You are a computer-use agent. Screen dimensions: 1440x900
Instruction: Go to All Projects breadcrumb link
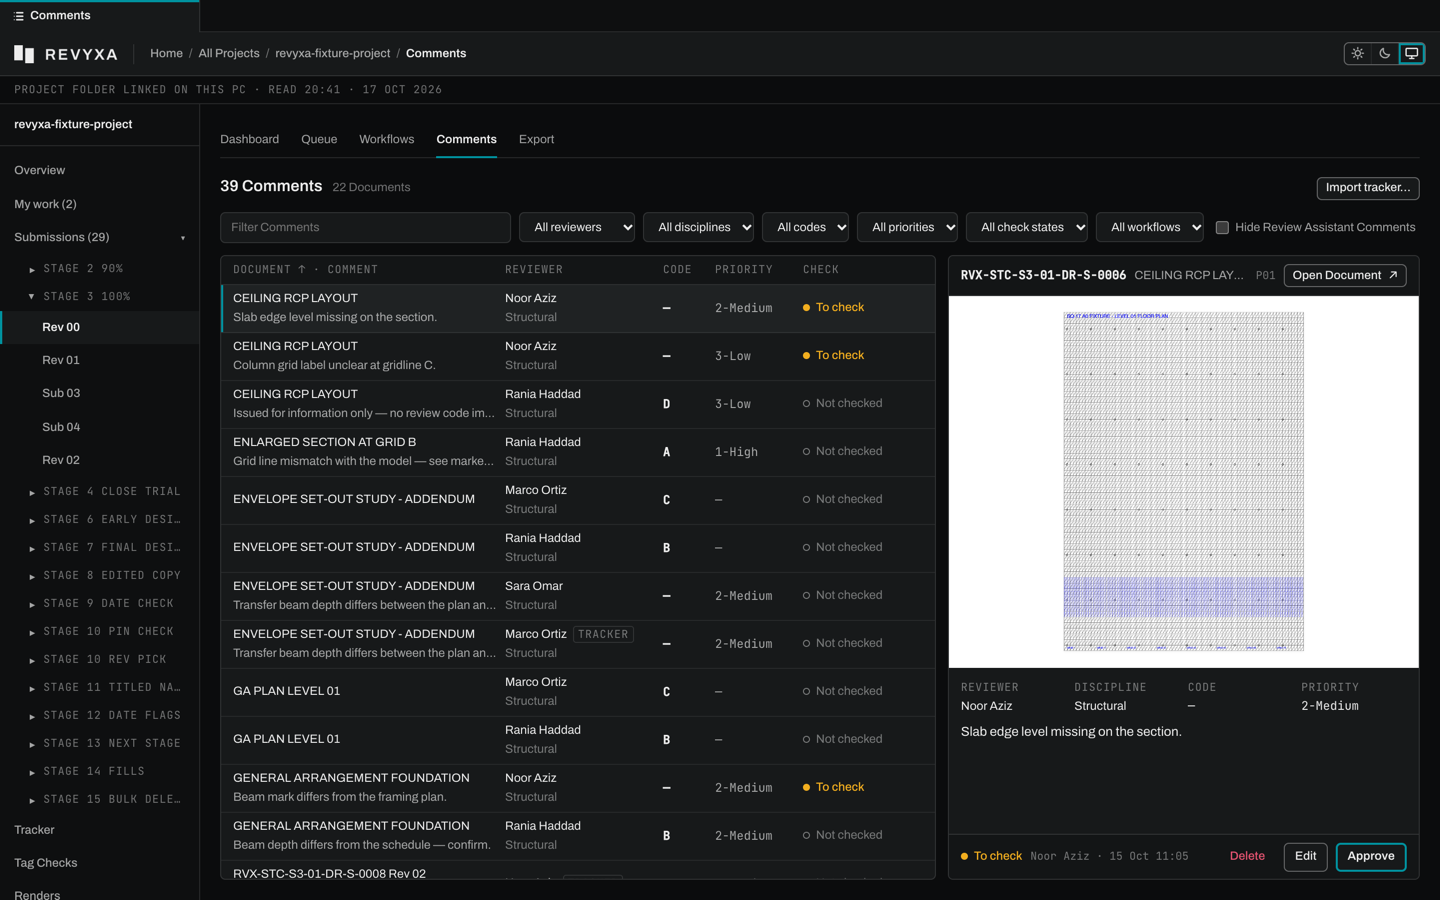point(229,54)
